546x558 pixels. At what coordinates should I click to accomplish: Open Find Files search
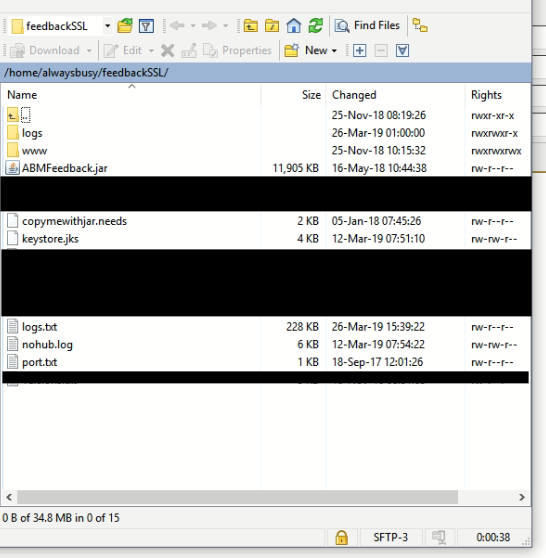point(367,26)
